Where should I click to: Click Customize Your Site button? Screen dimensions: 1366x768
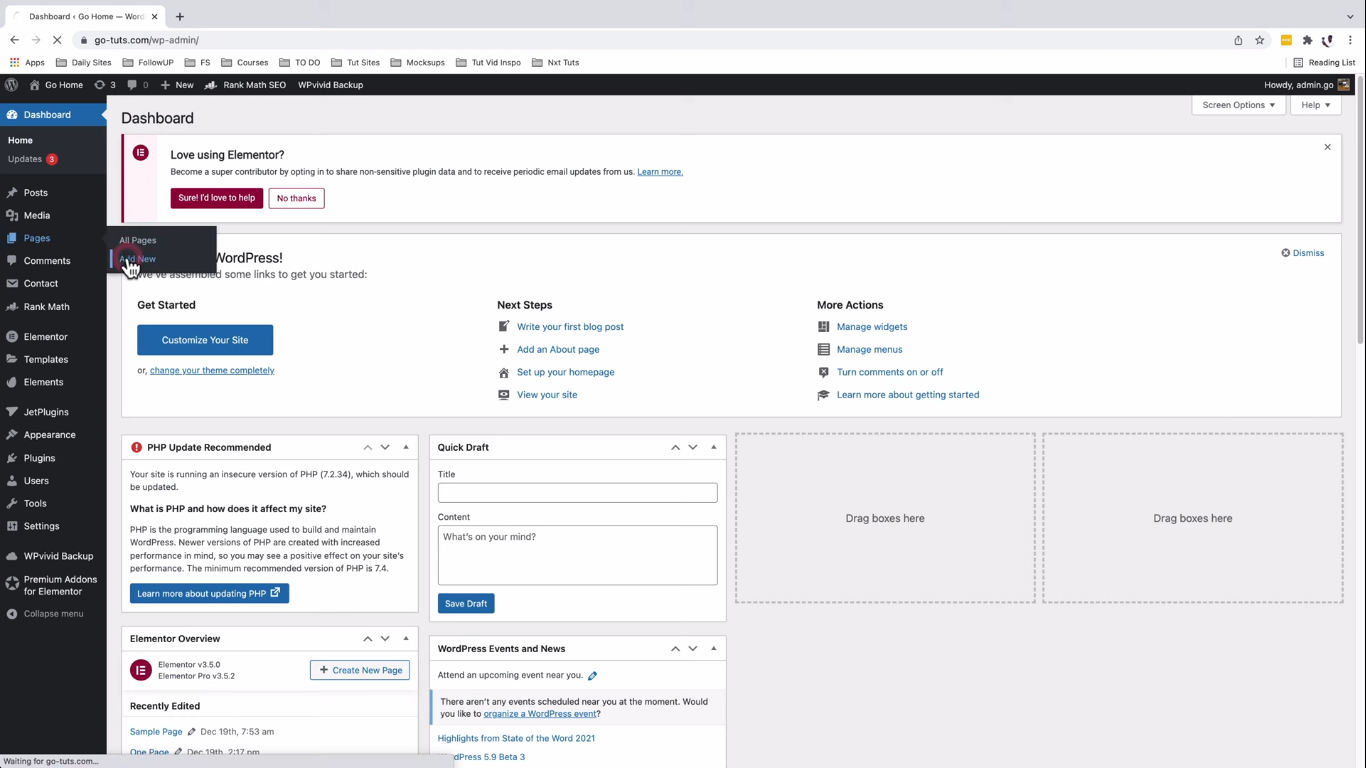point(205,340)
